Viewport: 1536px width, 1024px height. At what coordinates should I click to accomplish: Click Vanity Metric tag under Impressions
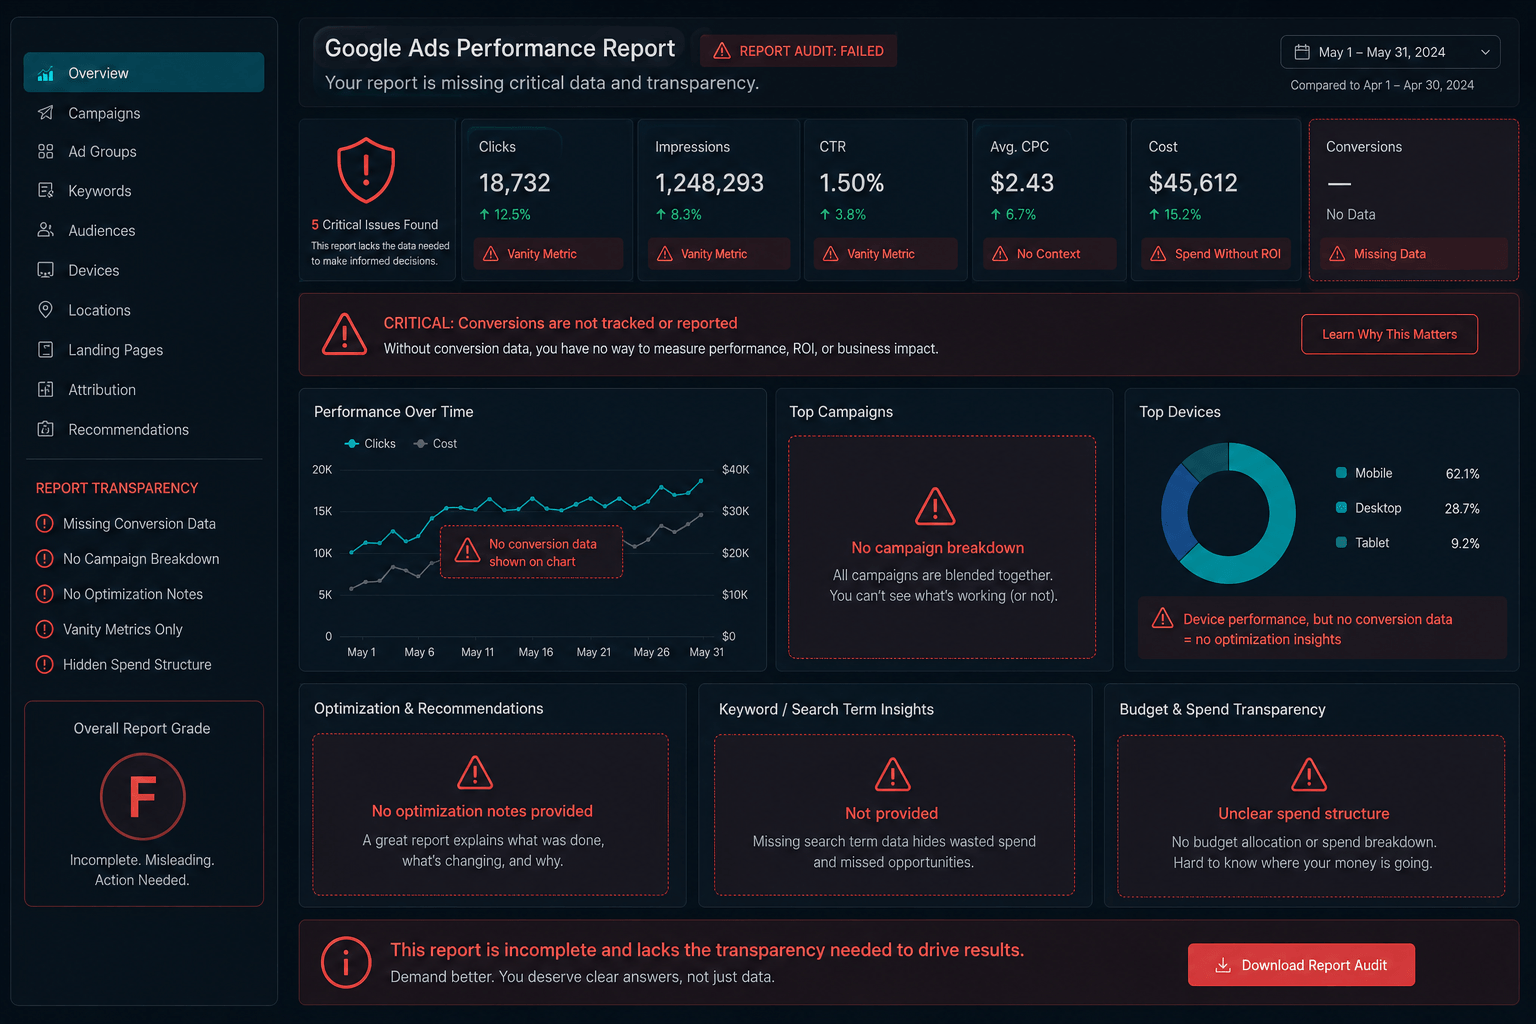coord(718,254)
